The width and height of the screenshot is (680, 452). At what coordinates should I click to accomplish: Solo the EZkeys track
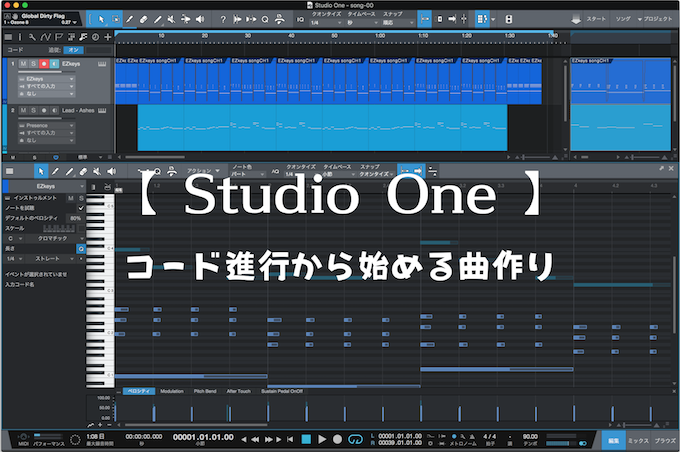[x=33, y=64]
